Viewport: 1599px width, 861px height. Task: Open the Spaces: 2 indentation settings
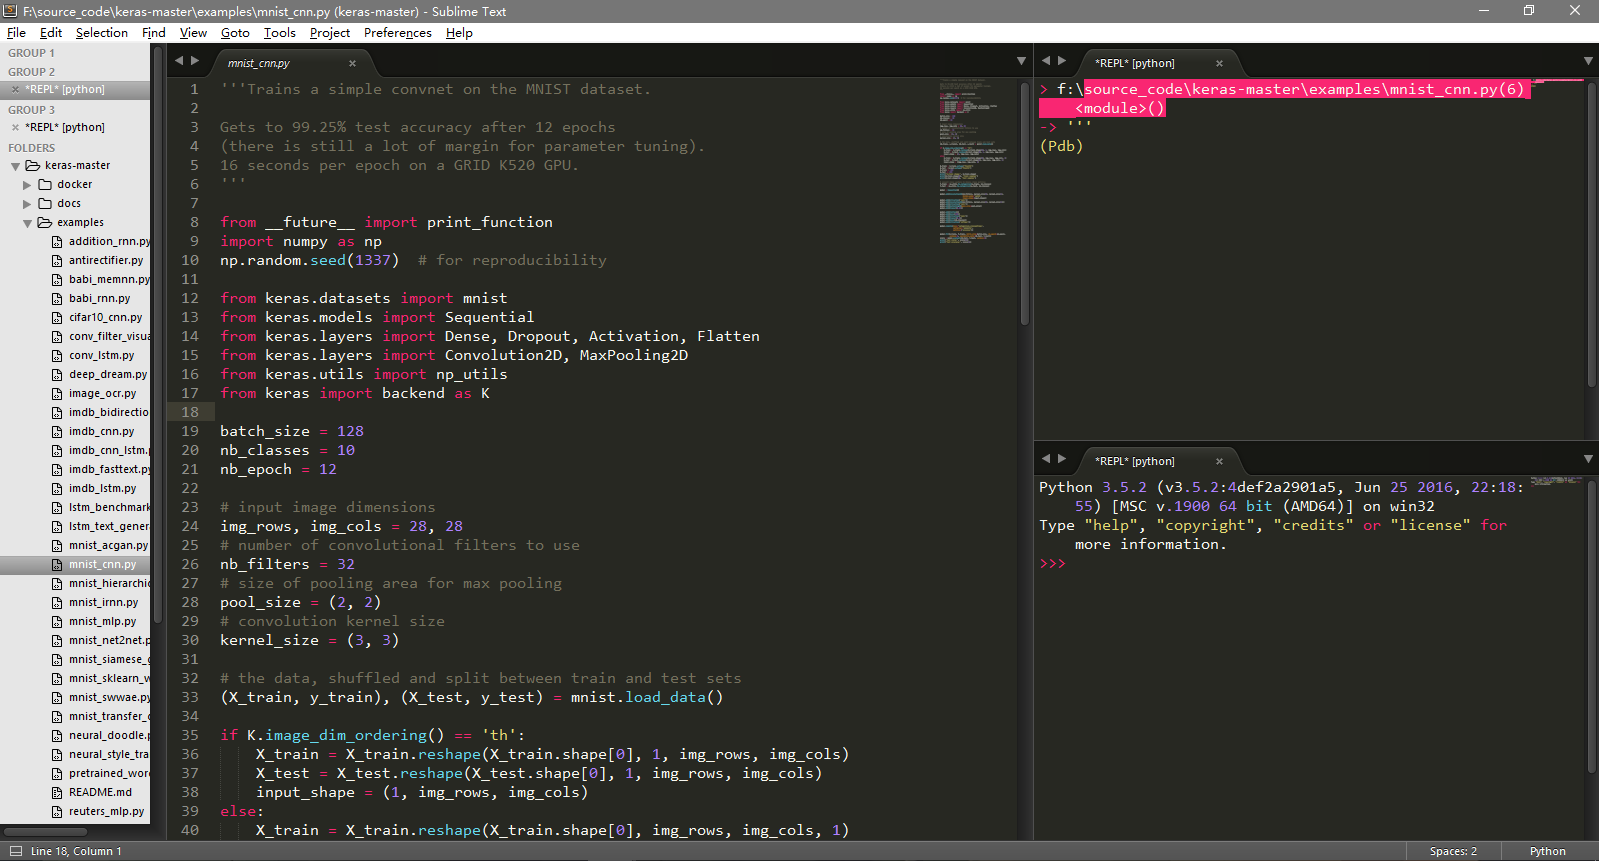(1453, 851)
